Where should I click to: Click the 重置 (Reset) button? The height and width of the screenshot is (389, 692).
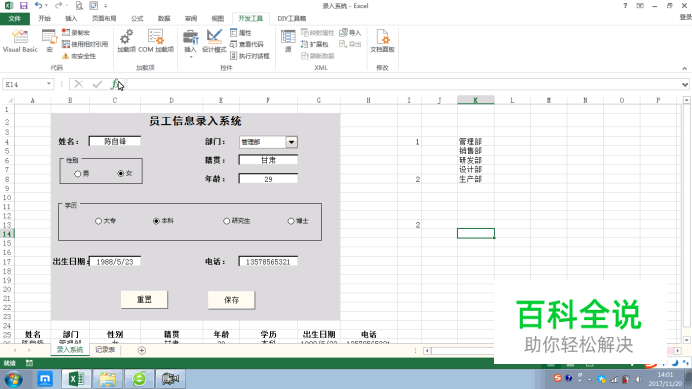144,300
